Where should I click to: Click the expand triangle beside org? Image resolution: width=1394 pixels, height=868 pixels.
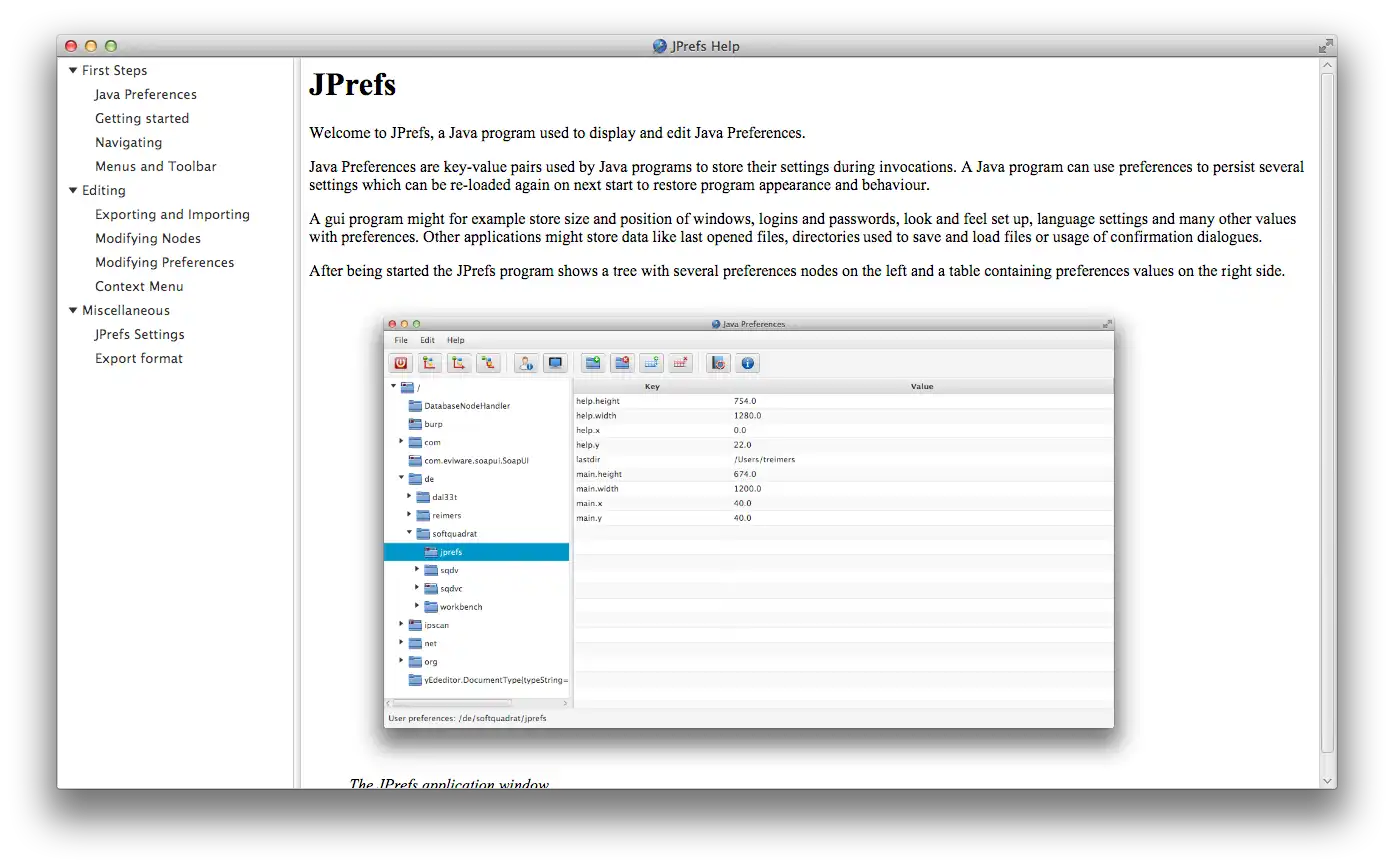coord(402,660)
